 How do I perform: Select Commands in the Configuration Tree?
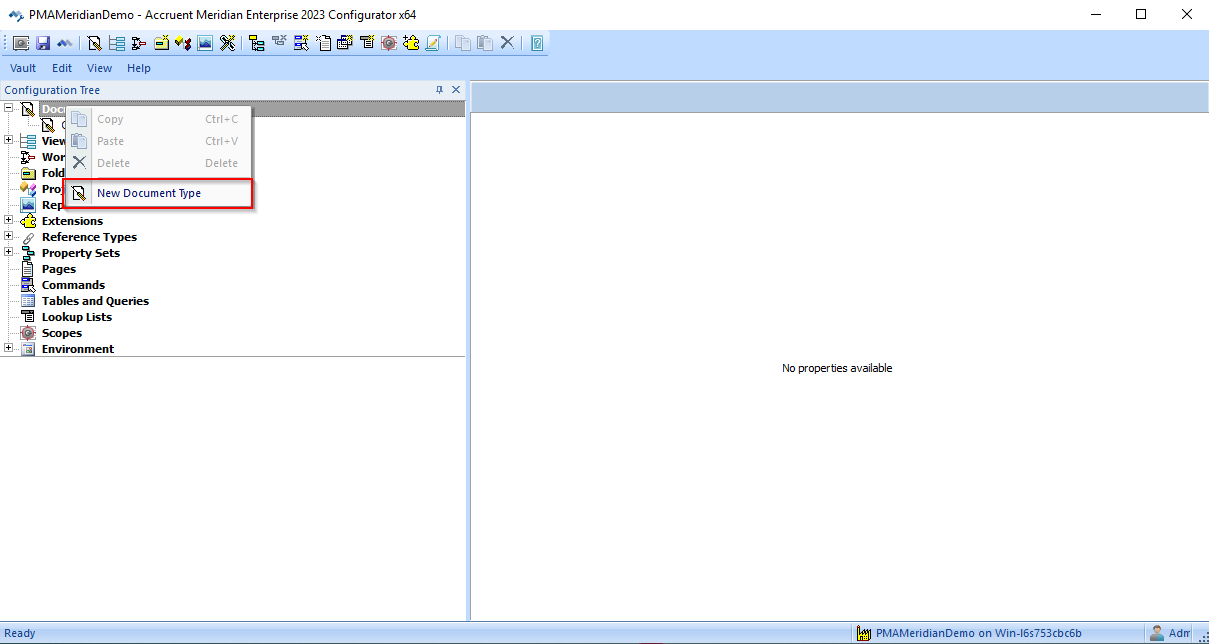tap(73, 285)
